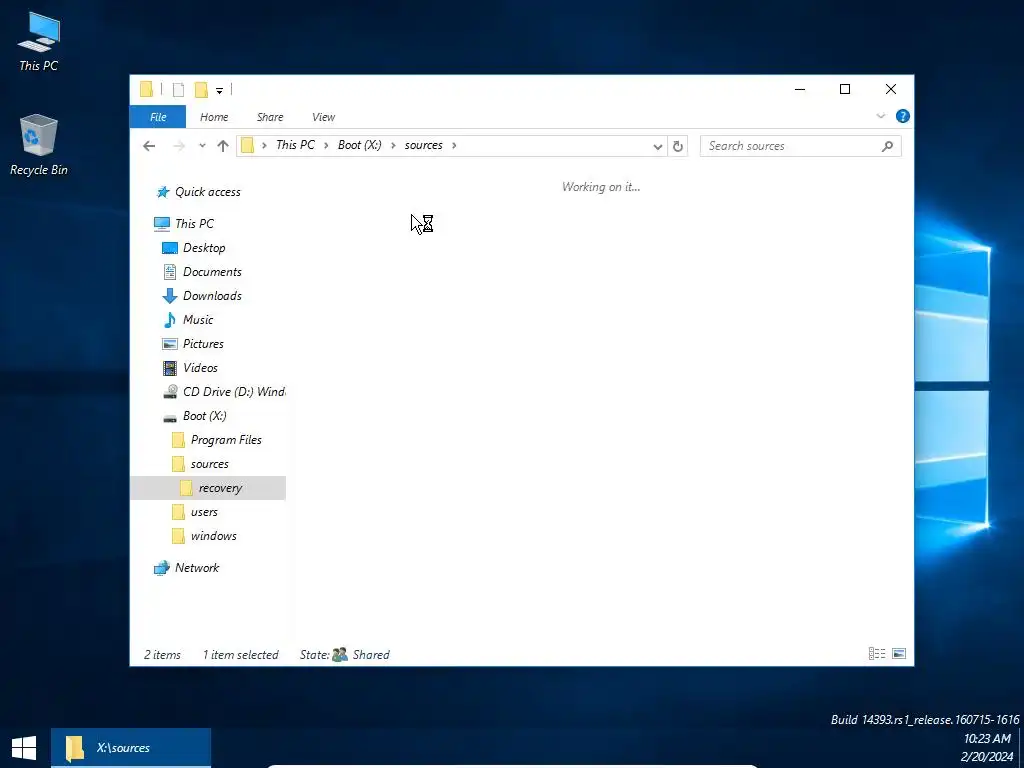The image size is (1024, 768).
Task: Switch to large thumbnails view in status bar
Action: (x=899, y=653)
